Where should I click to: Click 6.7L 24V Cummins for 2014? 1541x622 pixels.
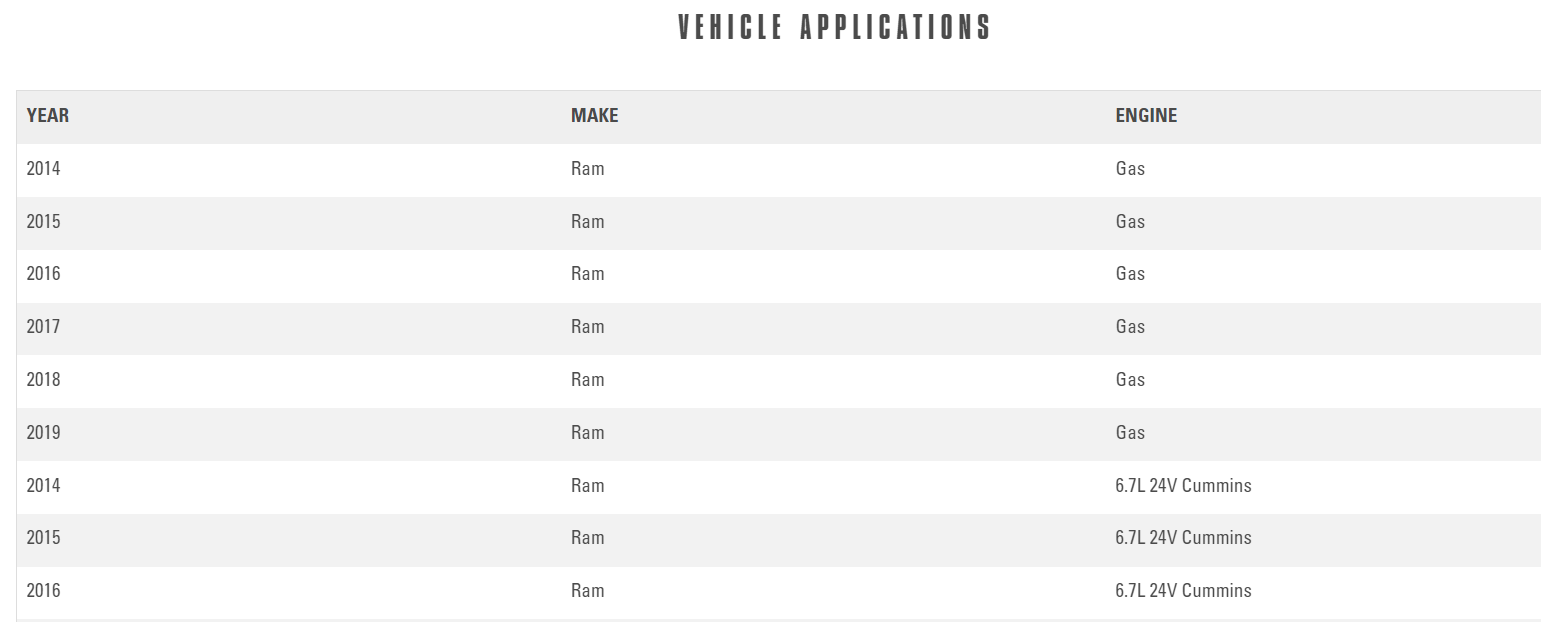coord(1183,486)
